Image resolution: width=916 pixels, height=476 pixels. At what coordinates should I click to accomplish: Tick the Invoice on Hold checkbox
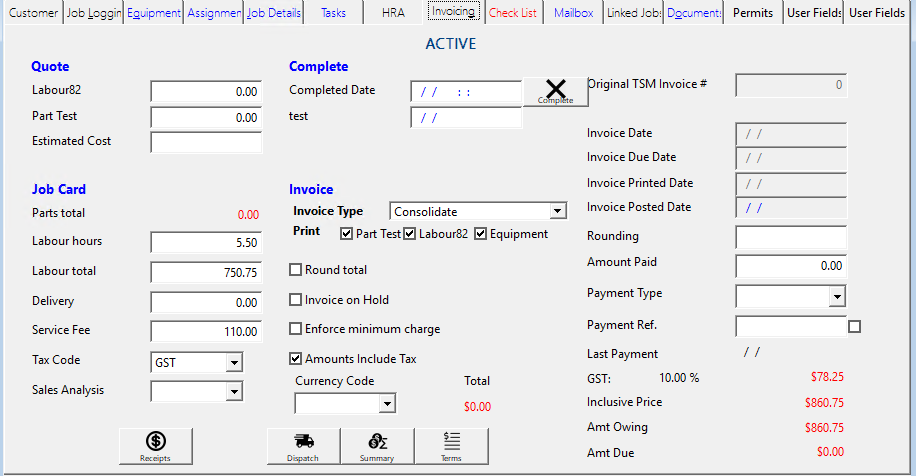click(x=296, y=300)
